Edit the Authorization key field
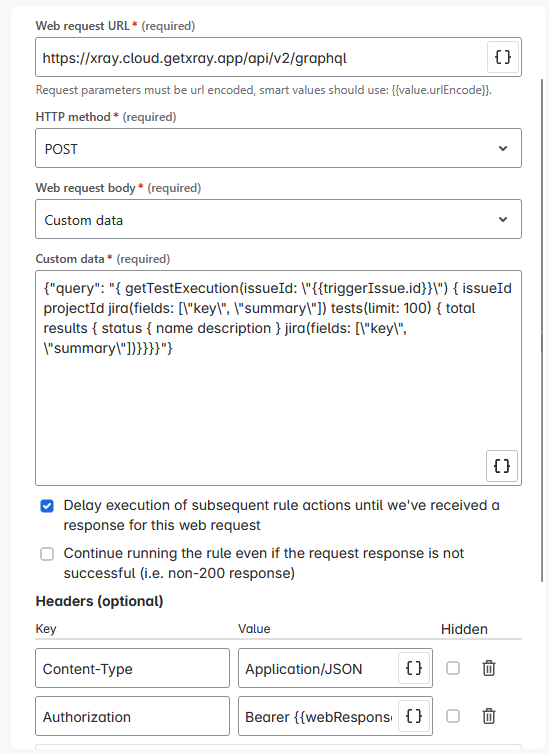Viewport: 549px width, 754px height. (x=132, y=716)
